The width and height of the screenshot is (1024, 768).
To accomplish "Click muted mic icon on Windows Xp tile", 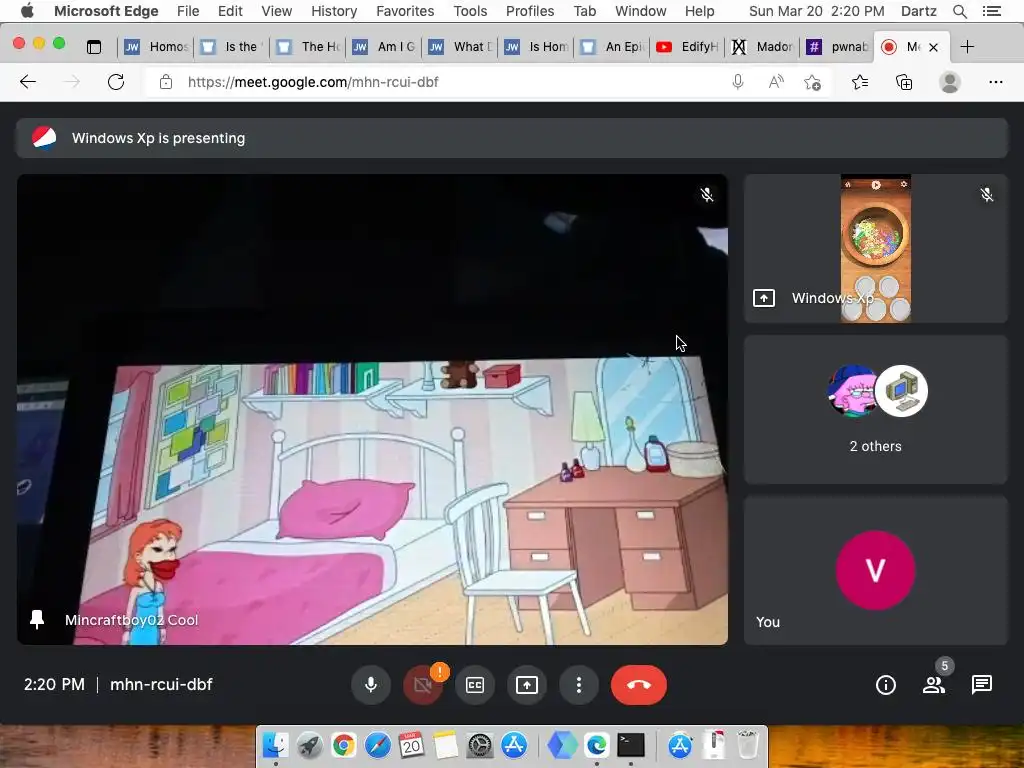I will pos(987,195).
